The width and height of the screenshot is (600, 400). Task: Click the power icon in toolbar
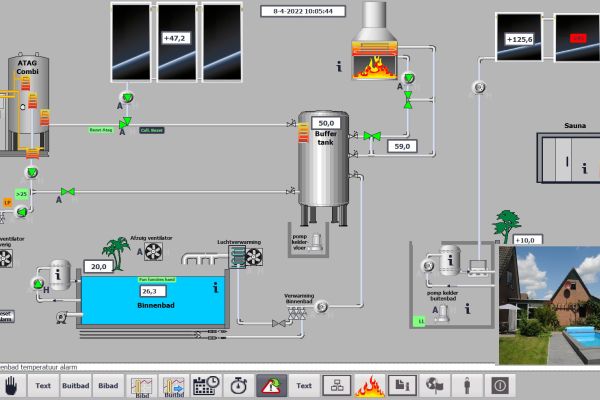(500, 385)
